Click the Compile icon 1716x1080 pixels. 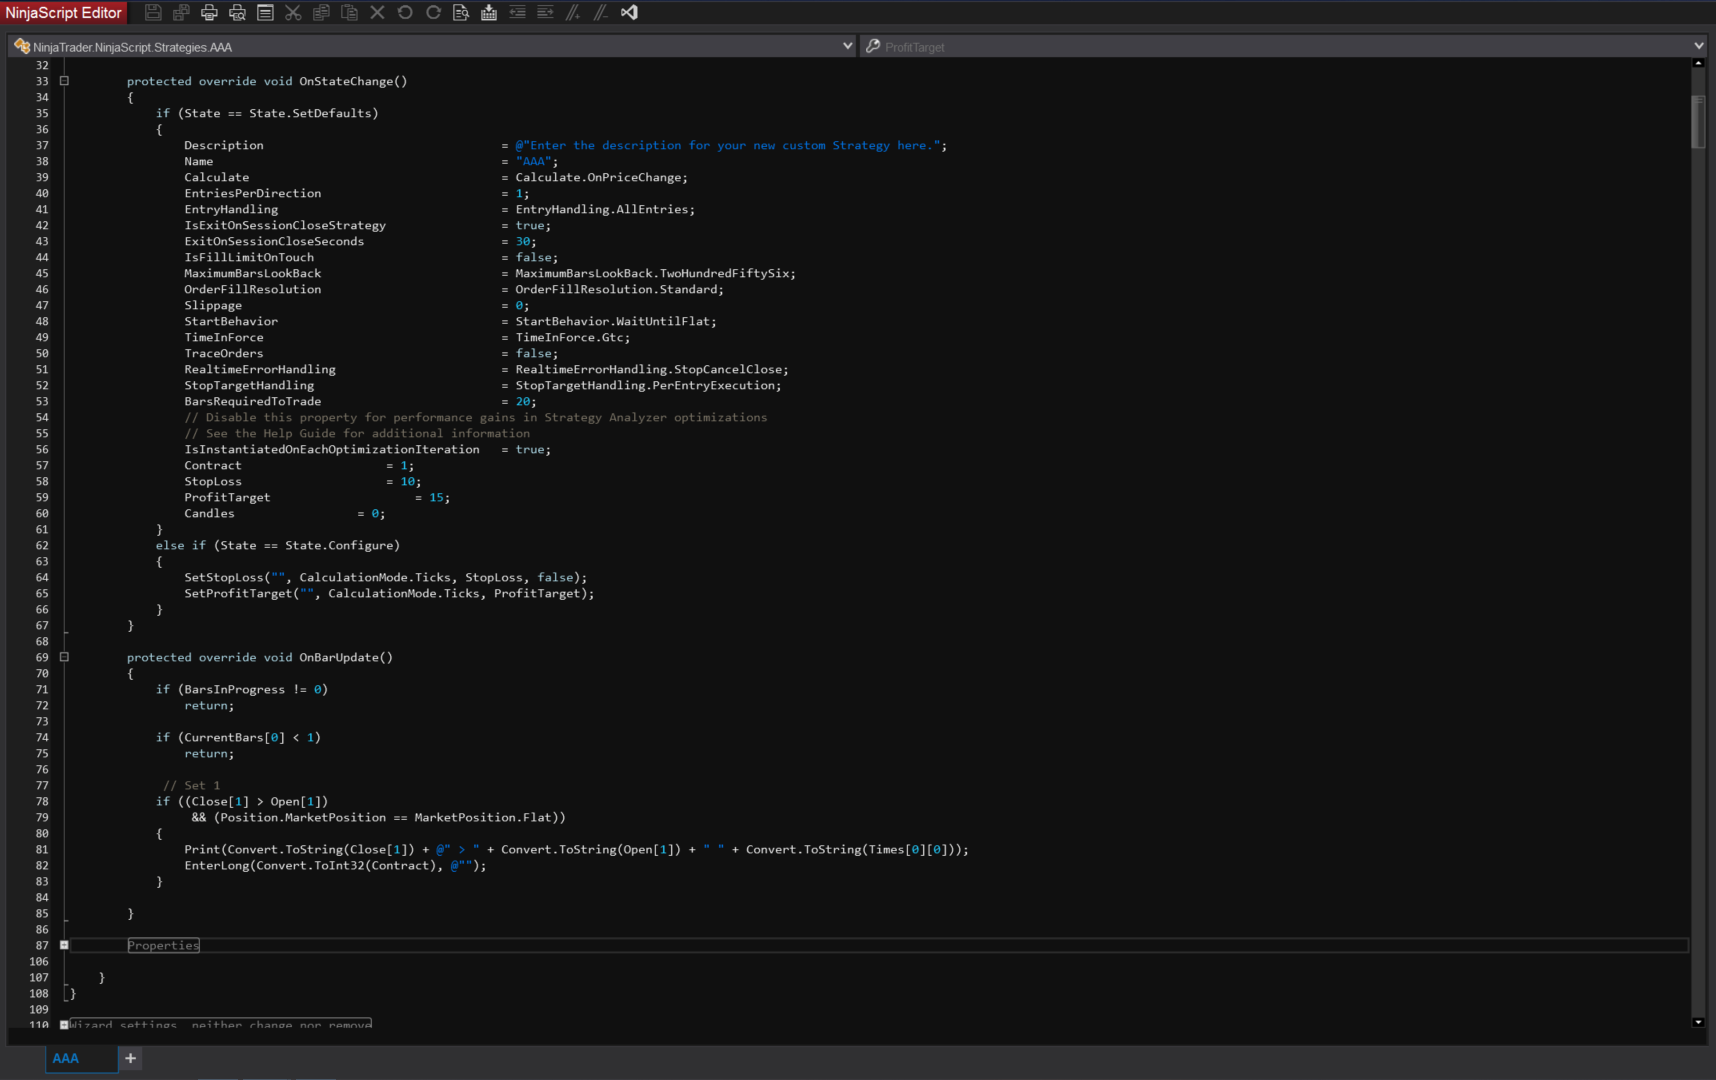tap(489, 13)
